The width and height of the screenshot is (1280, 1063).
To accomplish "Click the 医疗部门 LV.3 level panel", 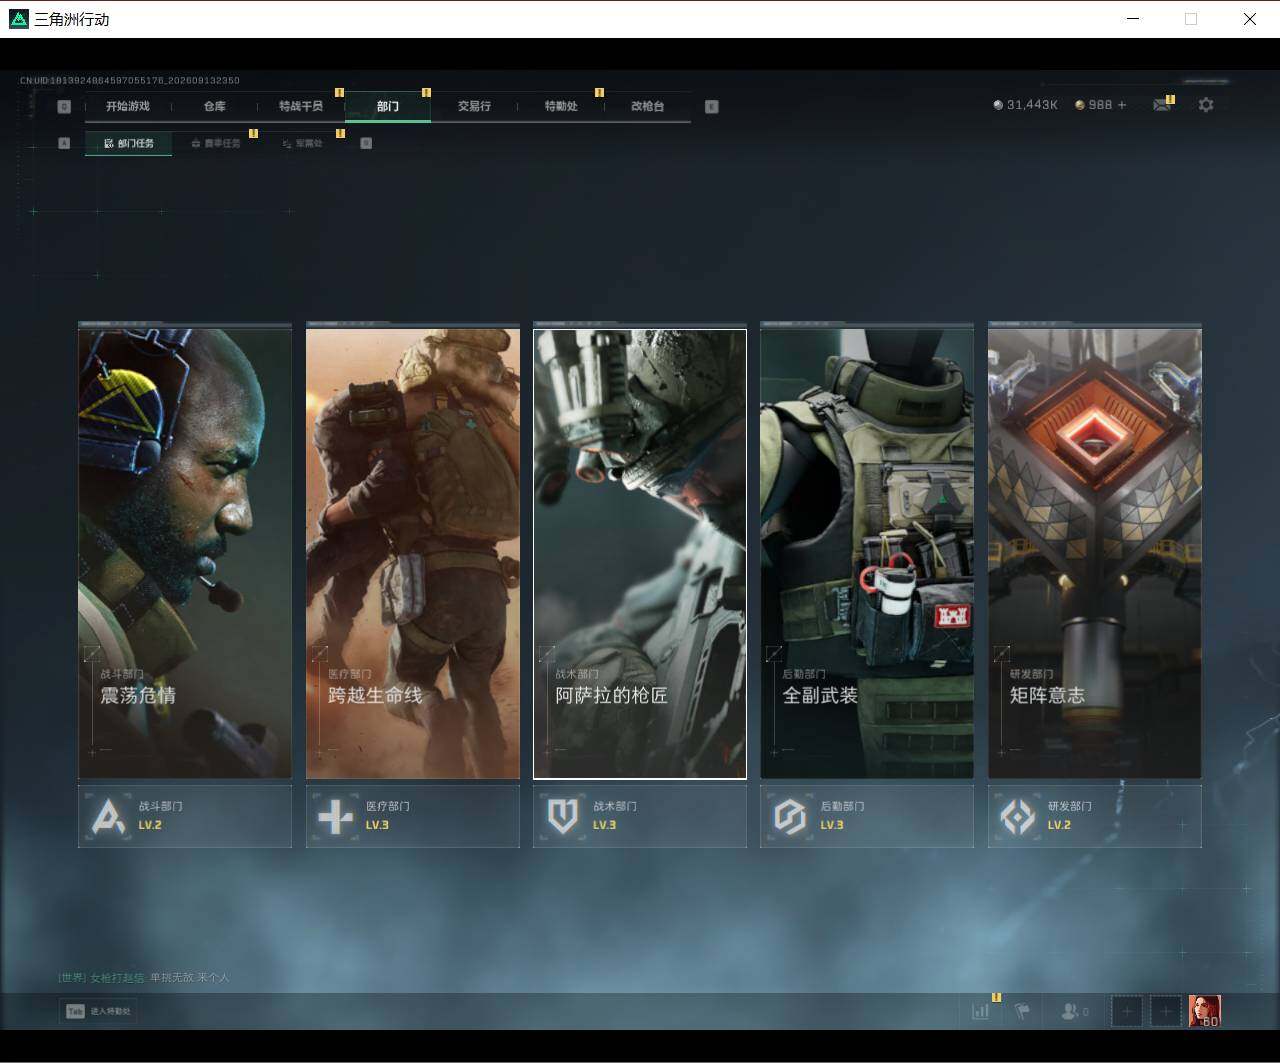I will pos(413,816).
